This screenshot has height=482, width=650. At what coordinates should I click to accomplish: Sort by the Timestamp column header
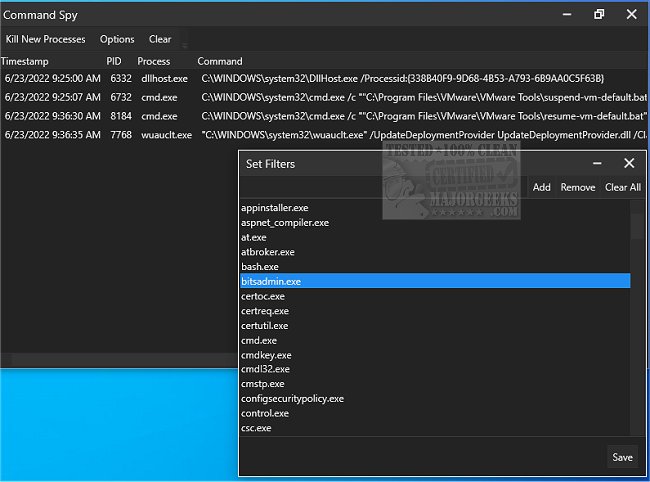tap(25, 61)
